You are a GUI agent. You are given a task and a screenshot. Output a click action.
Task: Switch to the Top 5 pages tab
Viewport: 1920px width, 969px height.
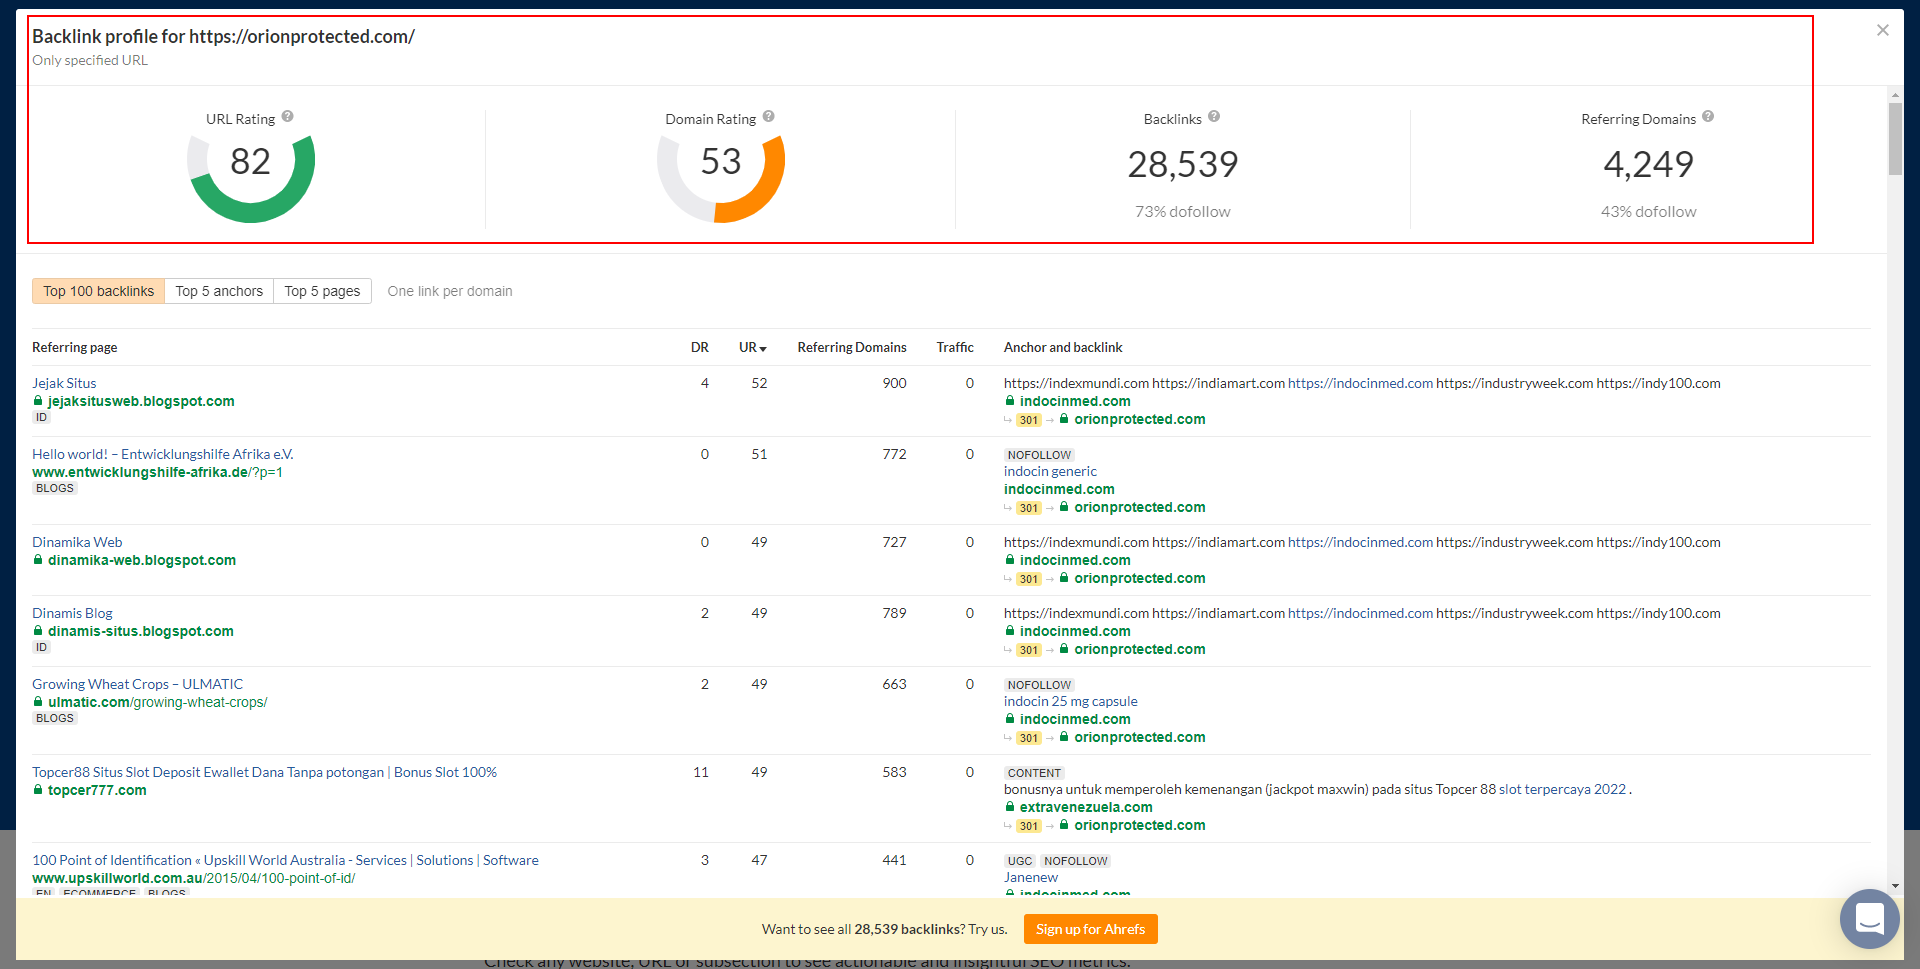[322, 291]
